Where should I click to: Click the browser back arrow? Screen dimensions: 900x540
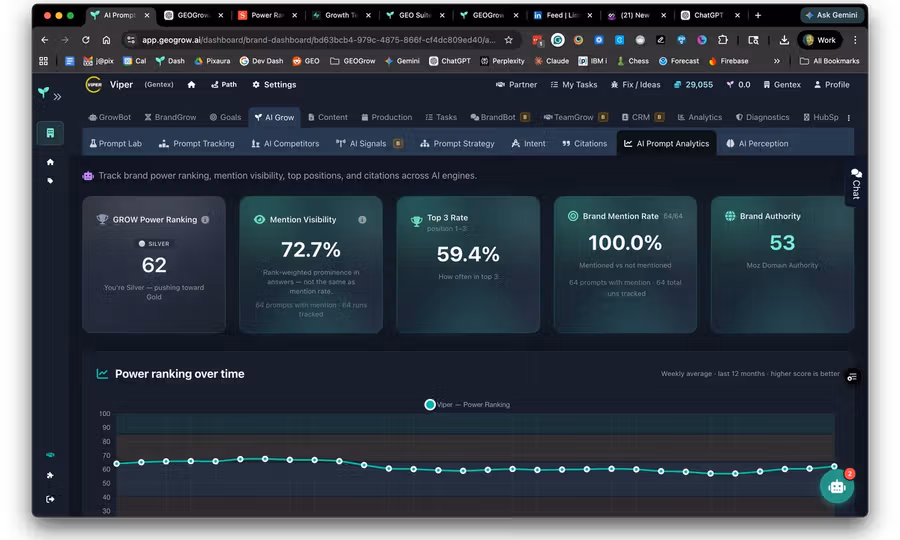tap(45, 40)
